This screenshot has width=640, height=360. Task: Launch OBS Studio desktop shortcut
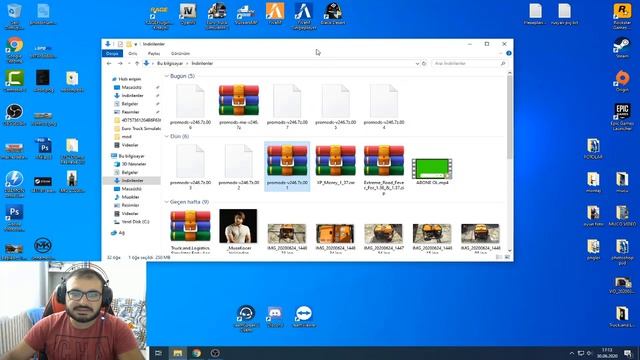14,115
